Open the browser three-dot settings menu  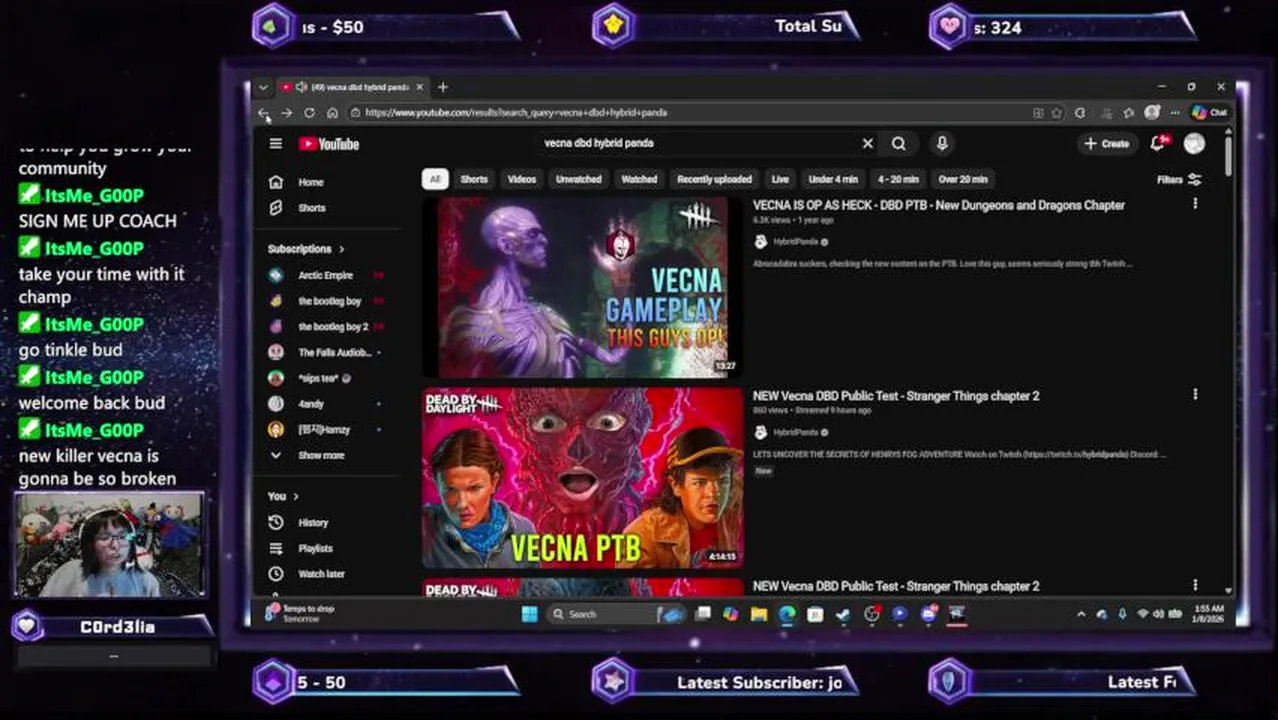pyautogui.click(x=1175, y=113)
